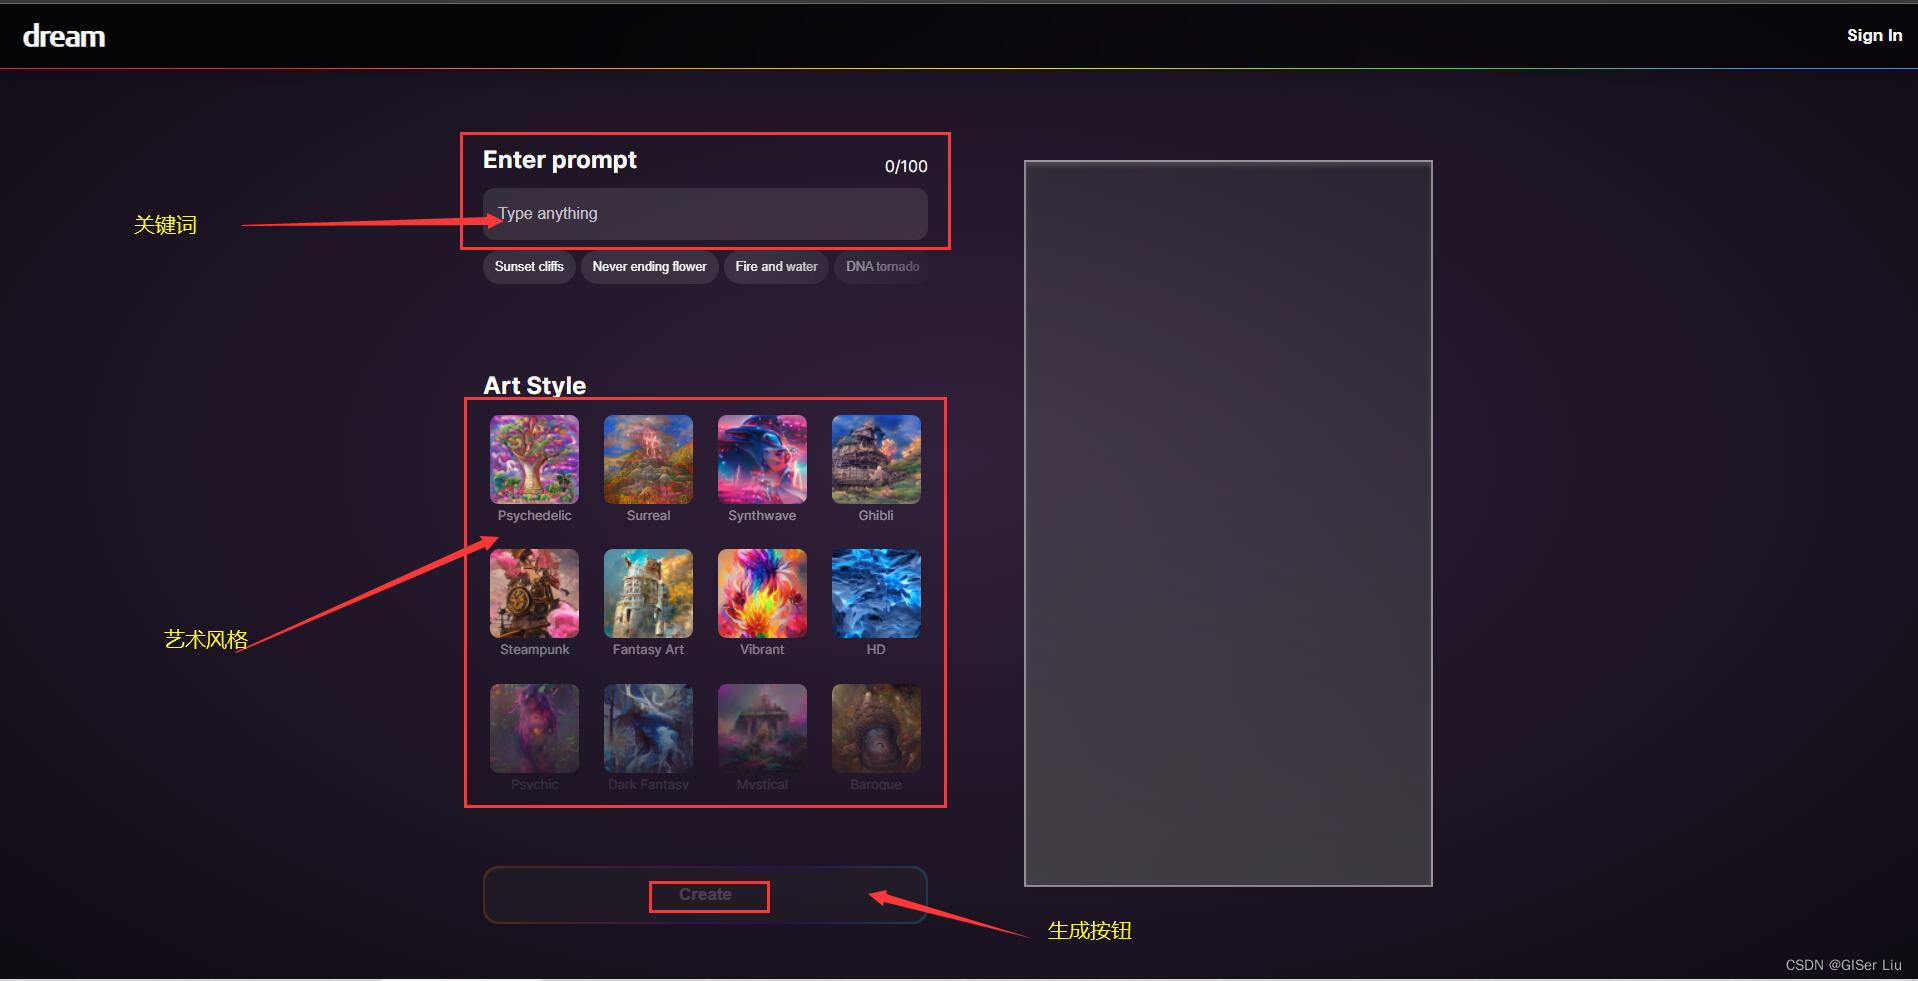Select the HD art style
Viewport: 1918px width, 981px height.
pos(876,593)
